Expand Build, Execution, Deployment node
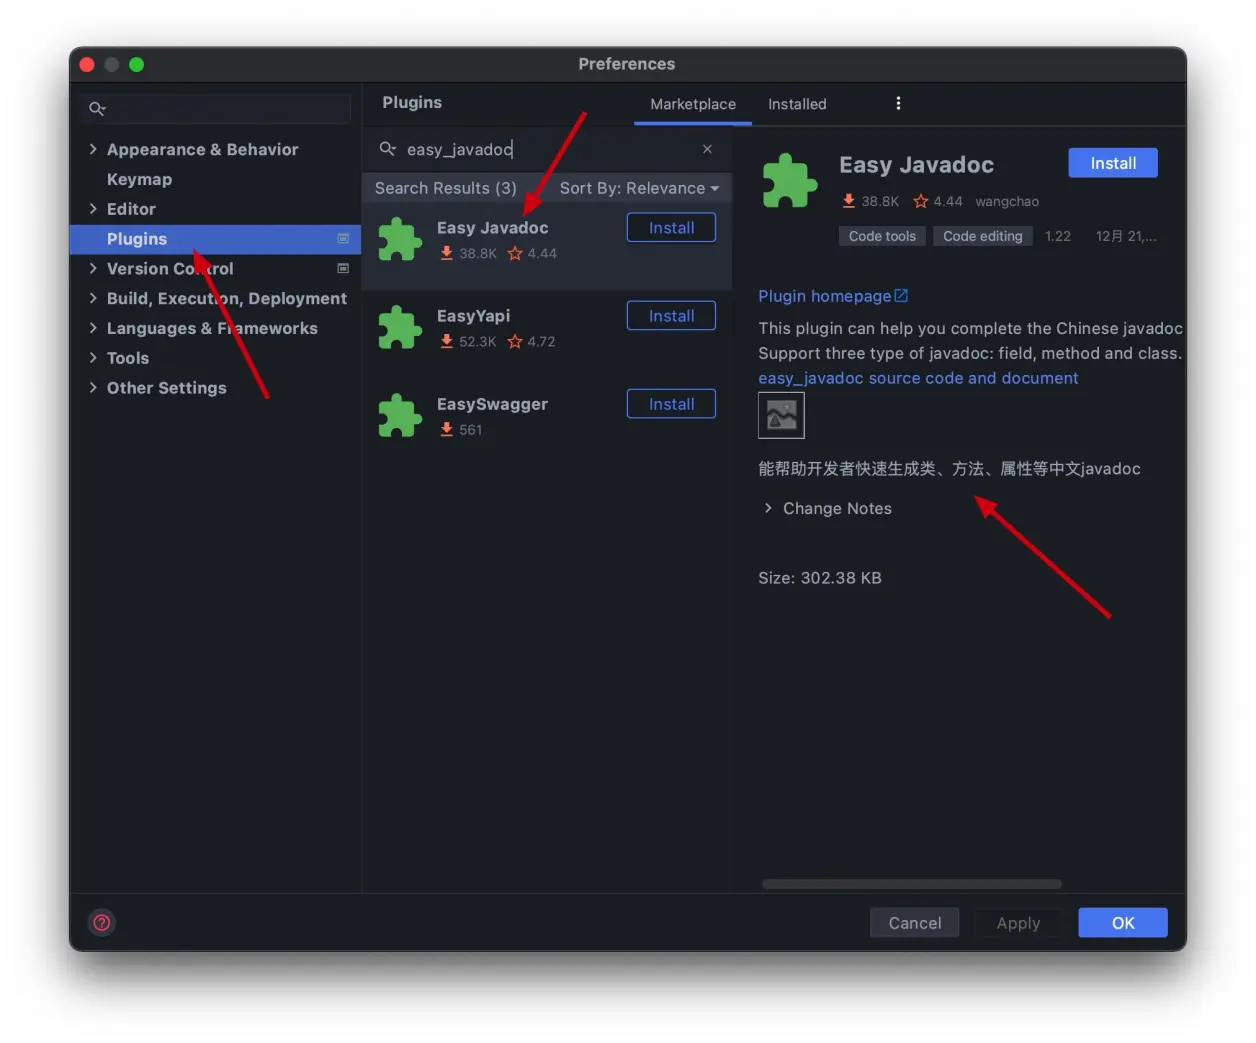1256x1043 pixels. (x=93, y=298)
